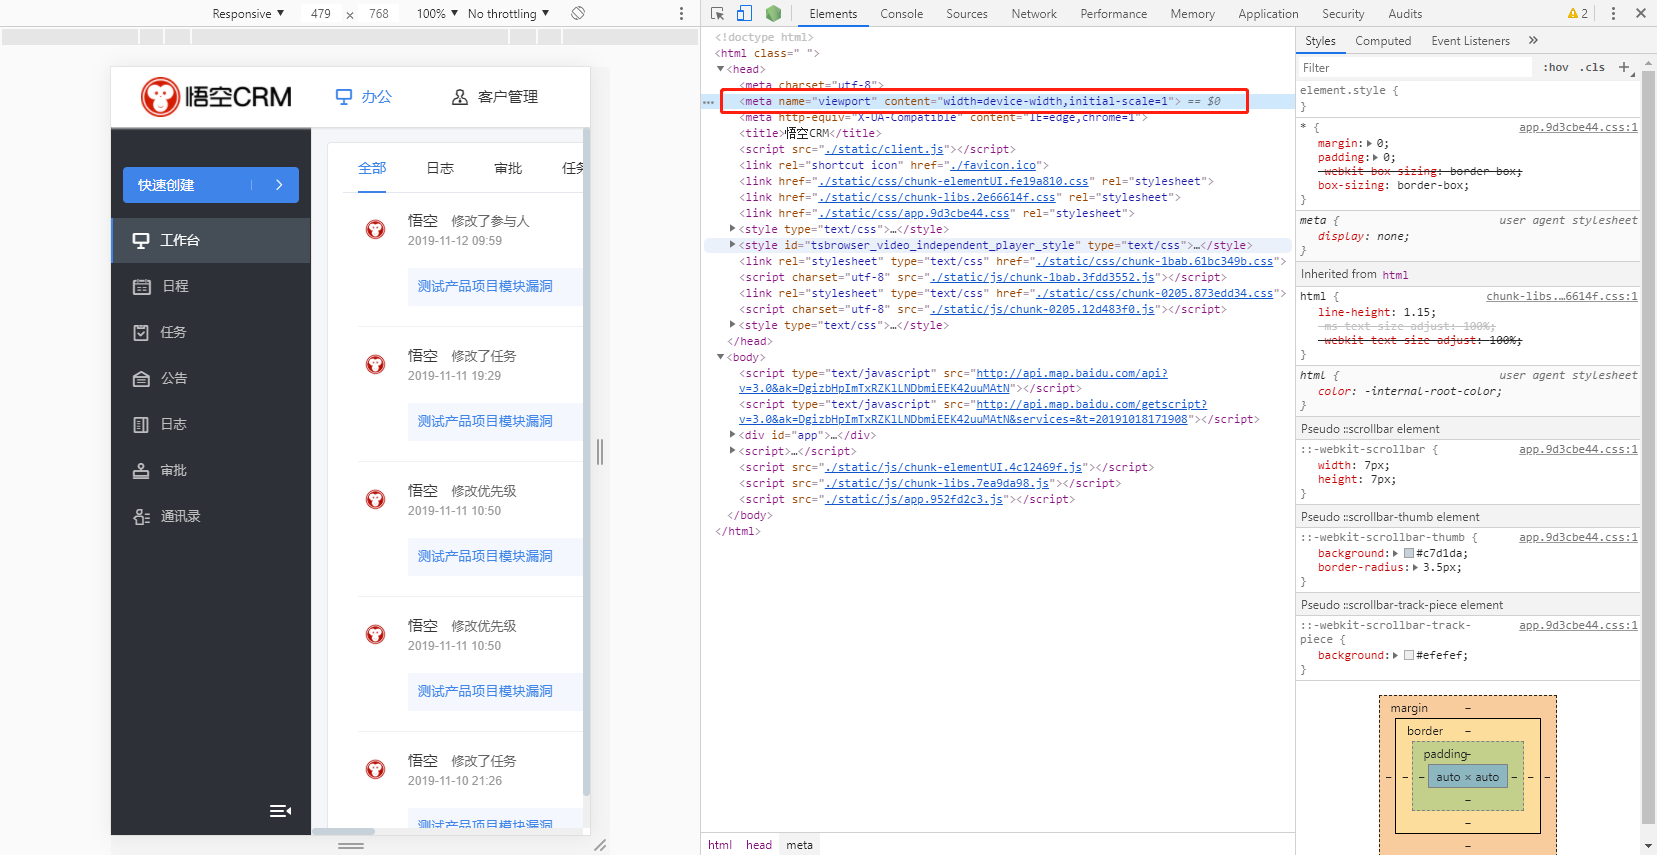This screenshot has height=855, width=1657.
Task: Click the viewport width field showing 479
Action: (320, 14)
